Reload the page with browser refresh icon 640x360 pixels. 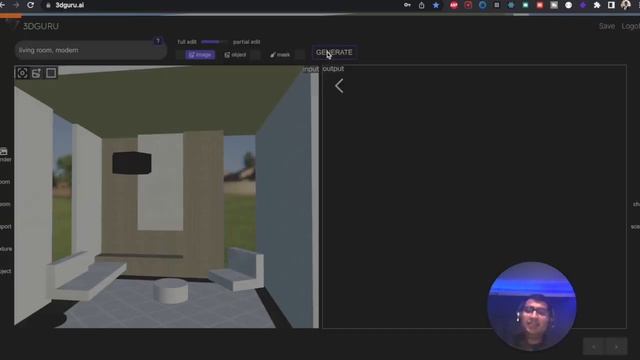click(31, 5)
